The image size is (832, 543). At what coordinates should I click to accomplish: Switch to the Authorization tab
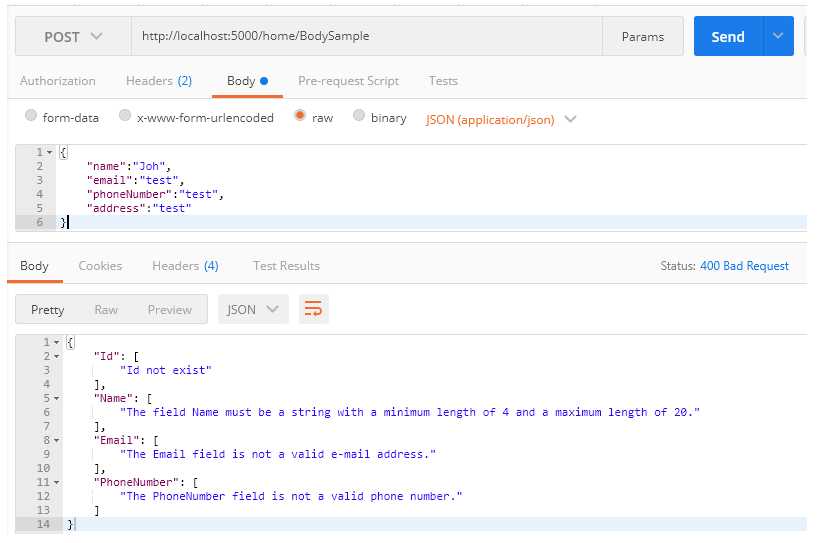[58, 81]
